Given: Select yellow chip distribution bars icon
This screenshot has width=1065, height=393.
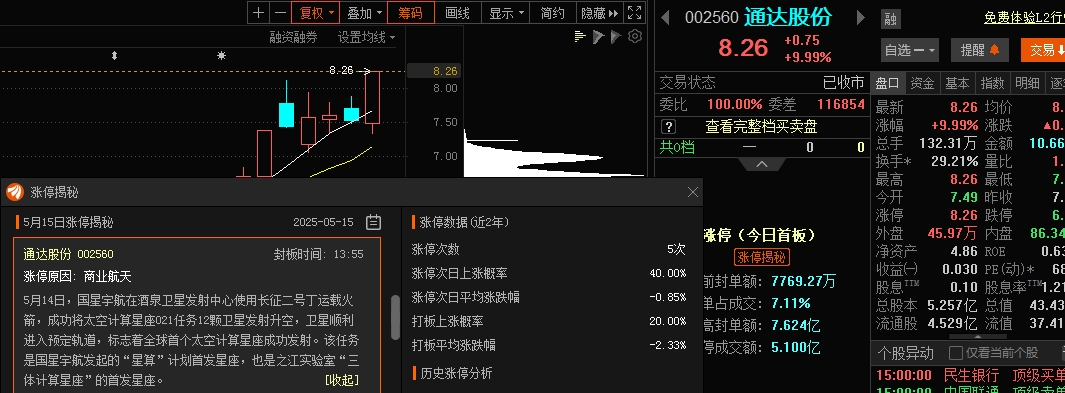Looking at the screenshot, I should click(x=580, y=37).
